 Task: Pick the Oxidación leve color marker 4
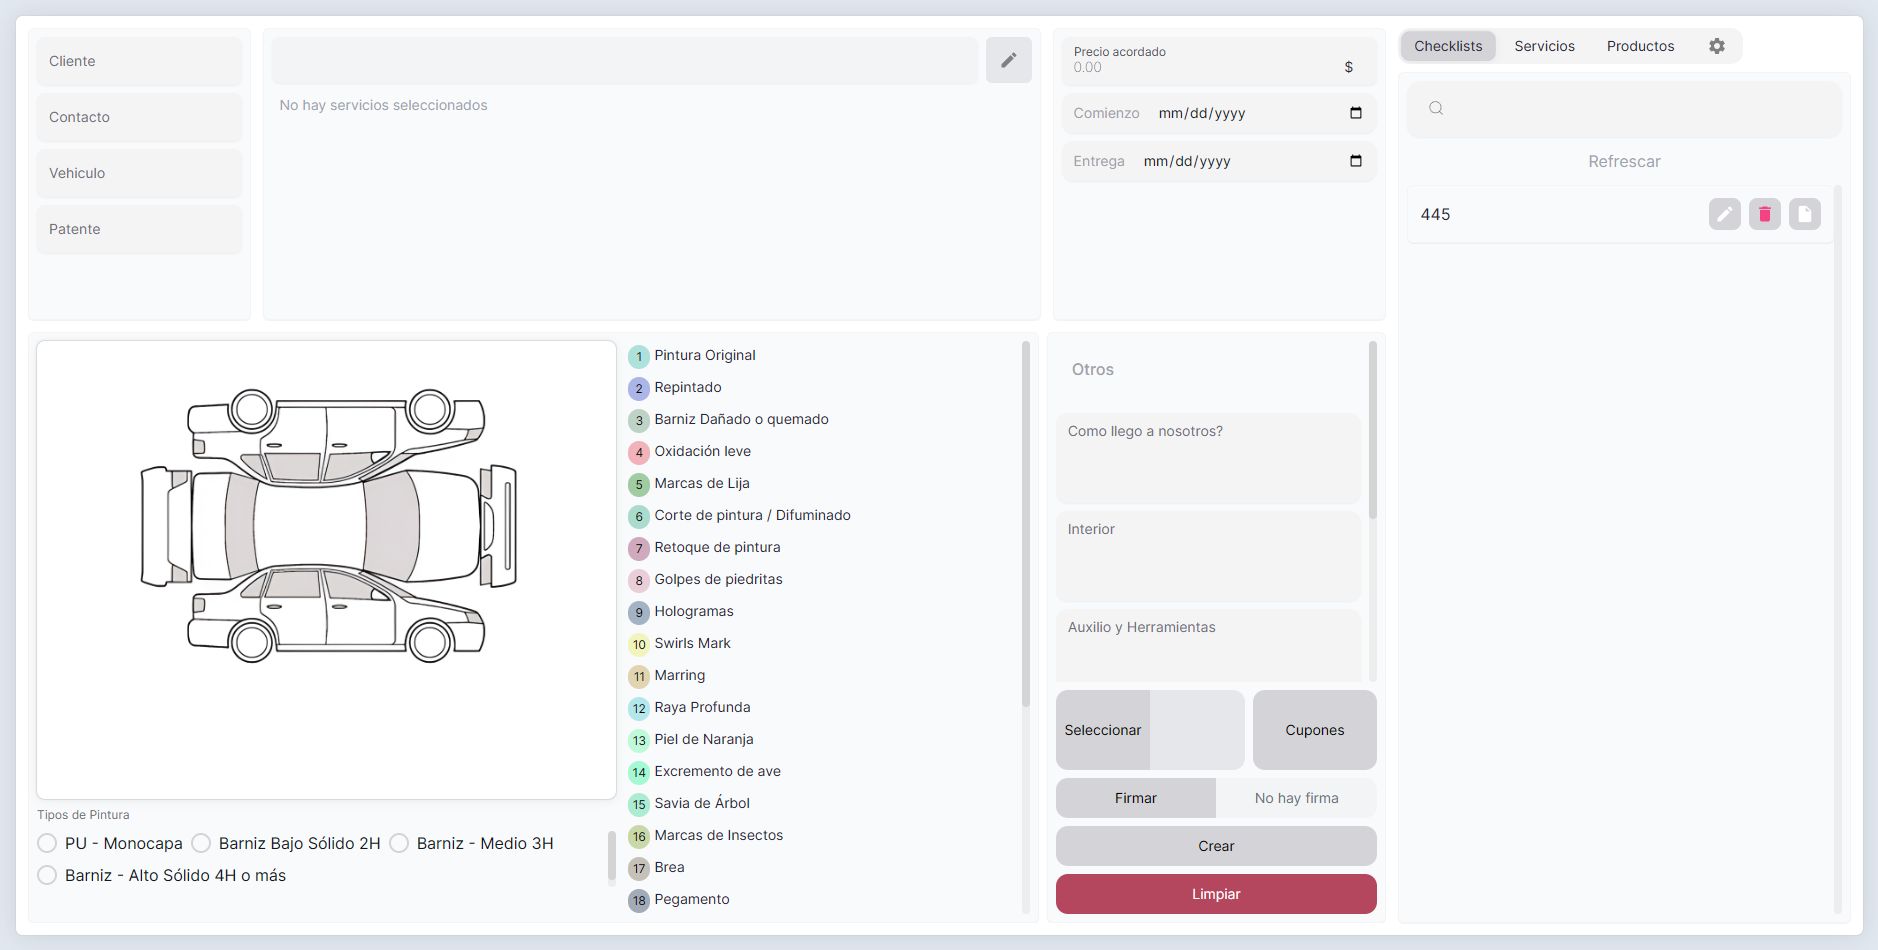click(x=639, y=452)
